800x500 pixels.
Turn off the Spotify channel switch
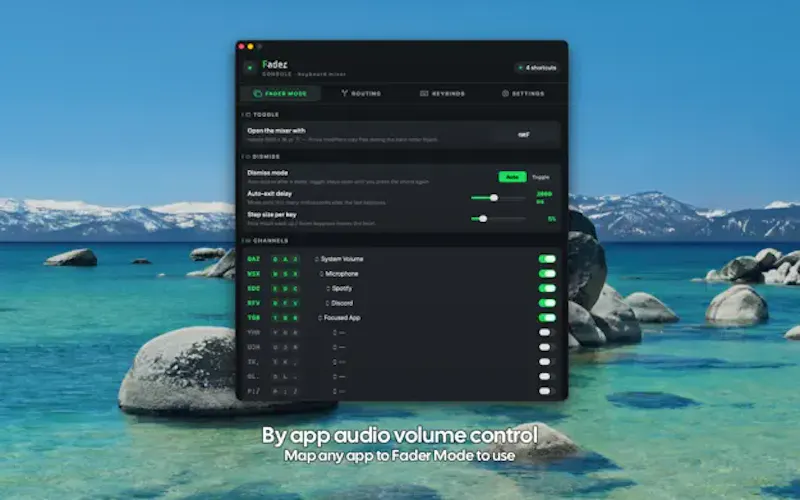(547, 289)
